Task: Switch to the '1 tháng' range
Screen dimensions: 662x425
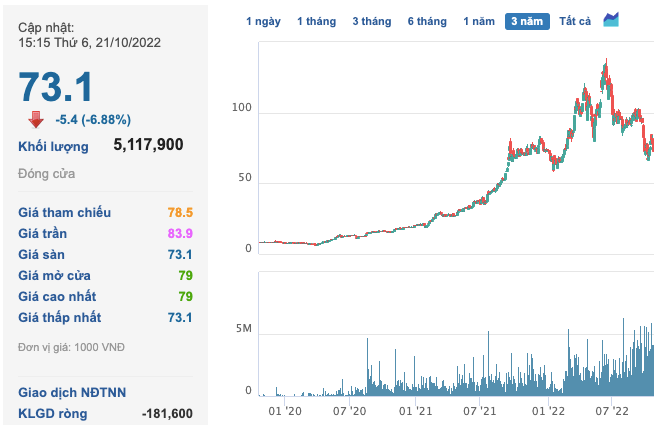Action: (x=315, y=21)
